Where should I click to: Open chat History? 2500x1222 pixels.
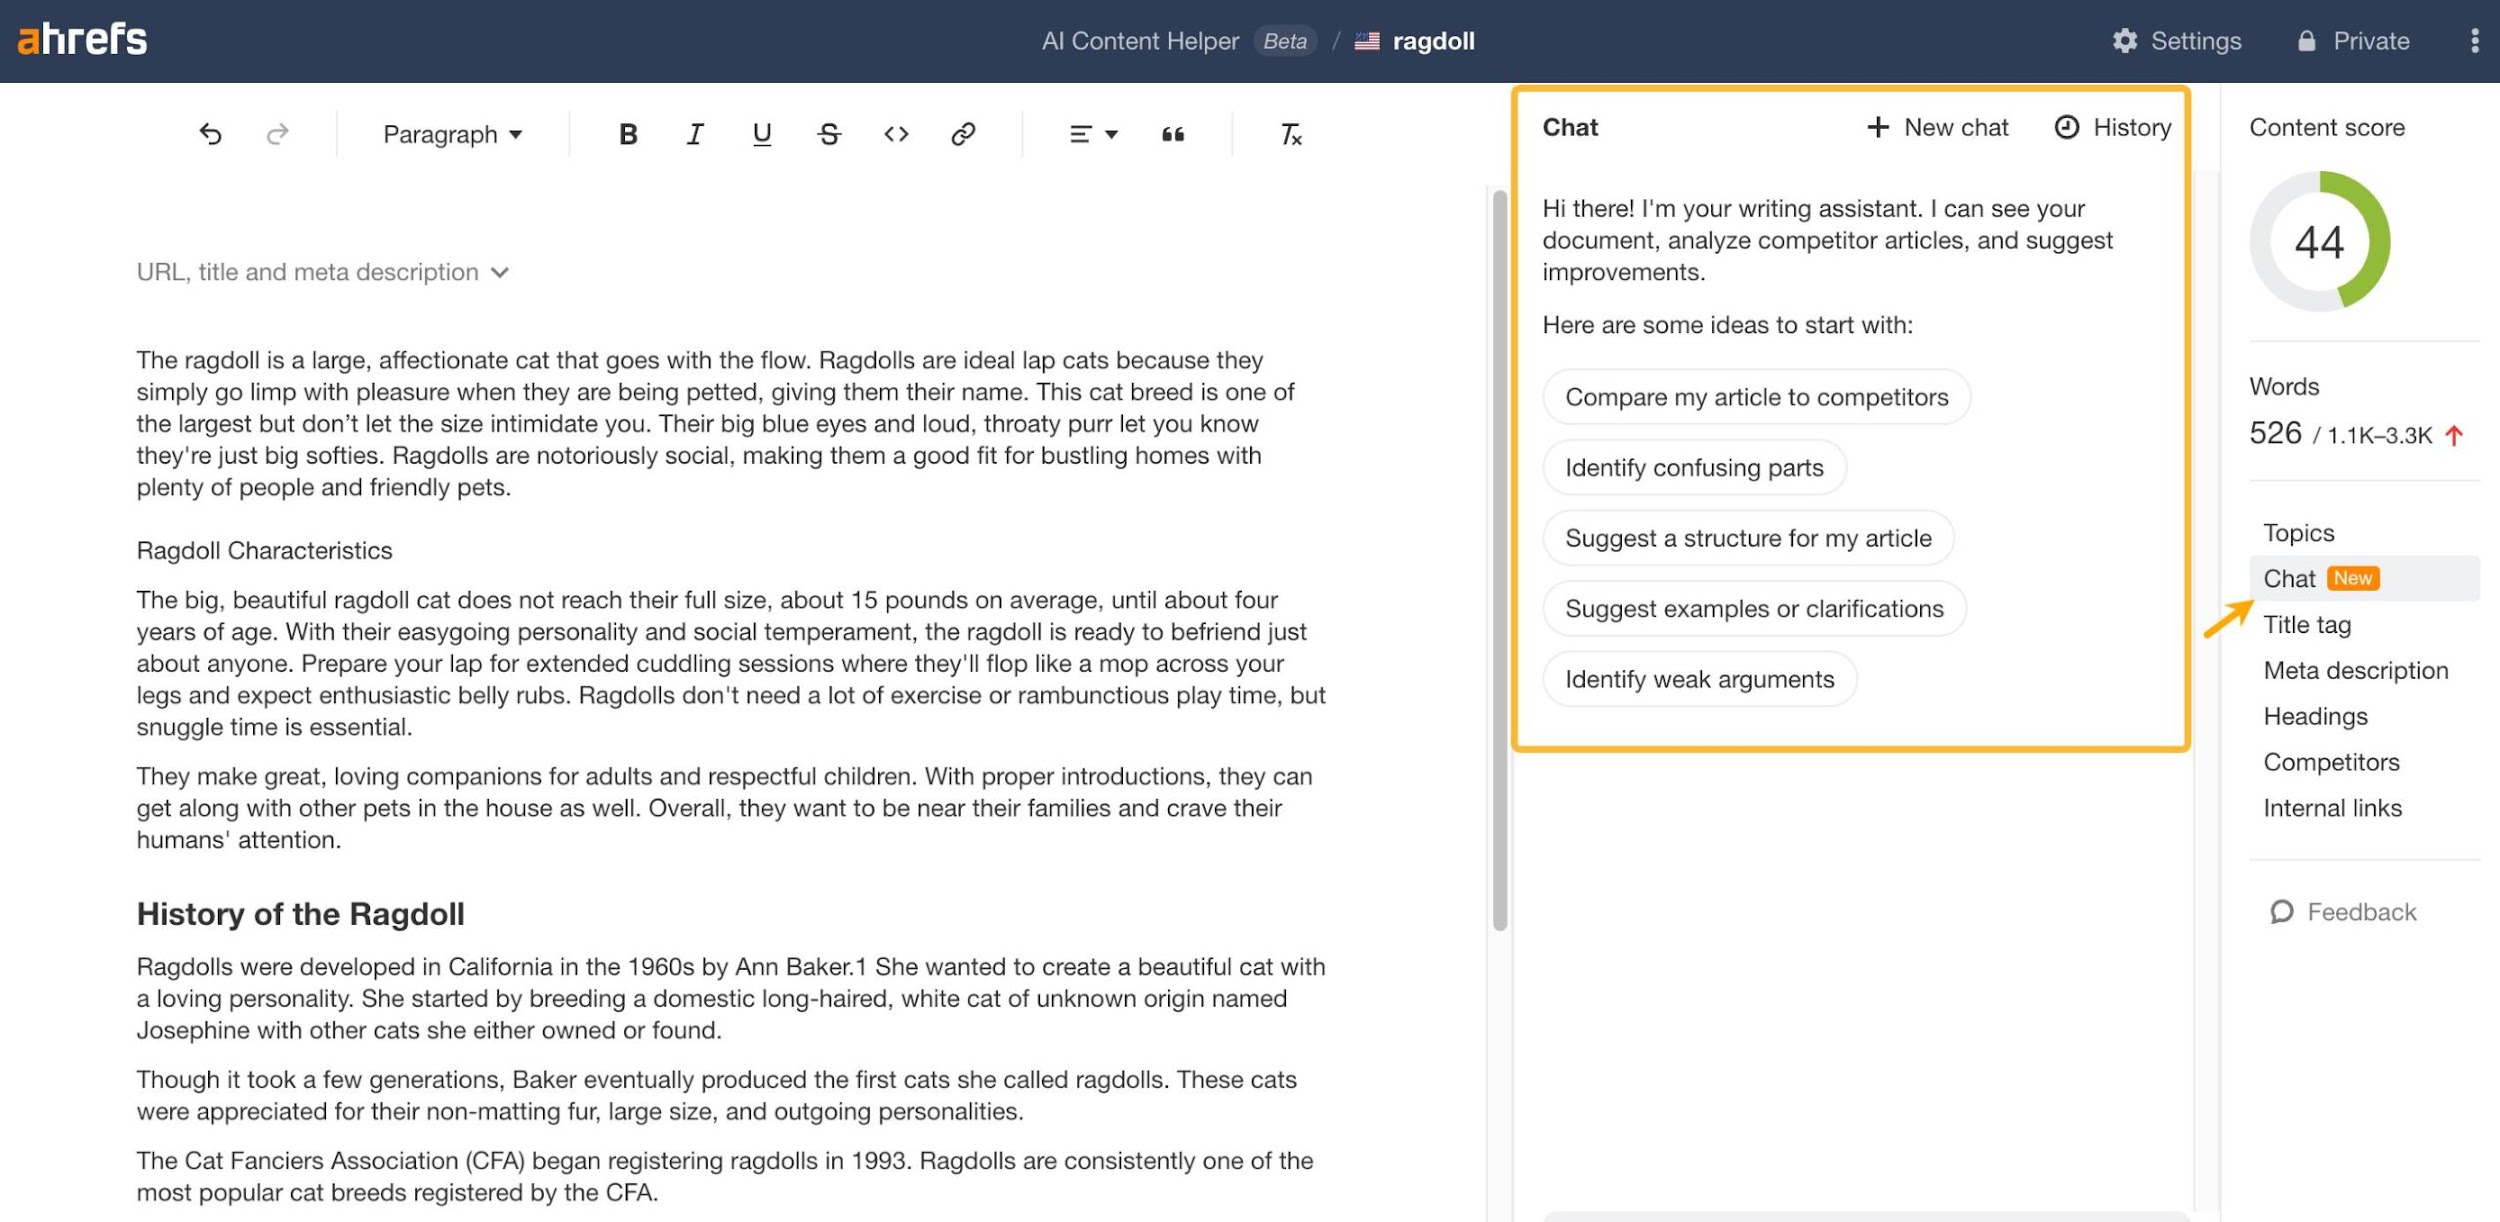point(2113,127)
